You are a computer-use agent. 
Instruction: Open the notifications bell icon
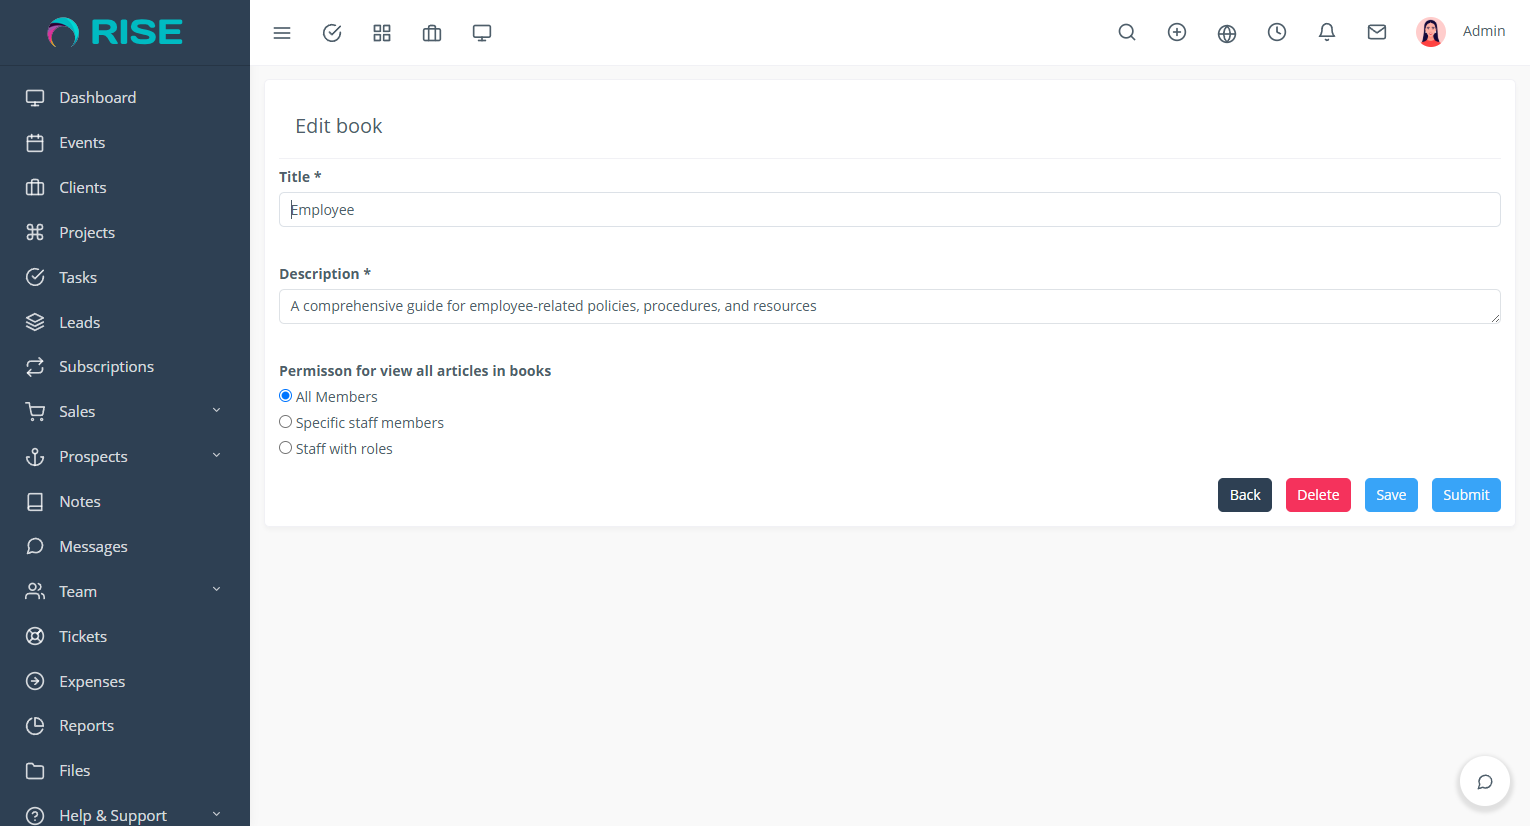click(x=1327, y=32)
